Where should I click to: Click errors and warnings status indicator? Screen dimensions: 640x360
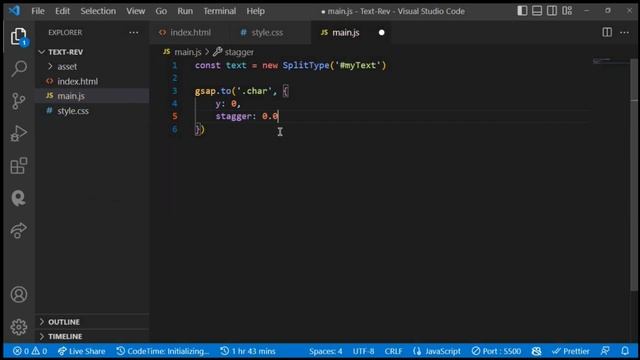tap(30, 351)
